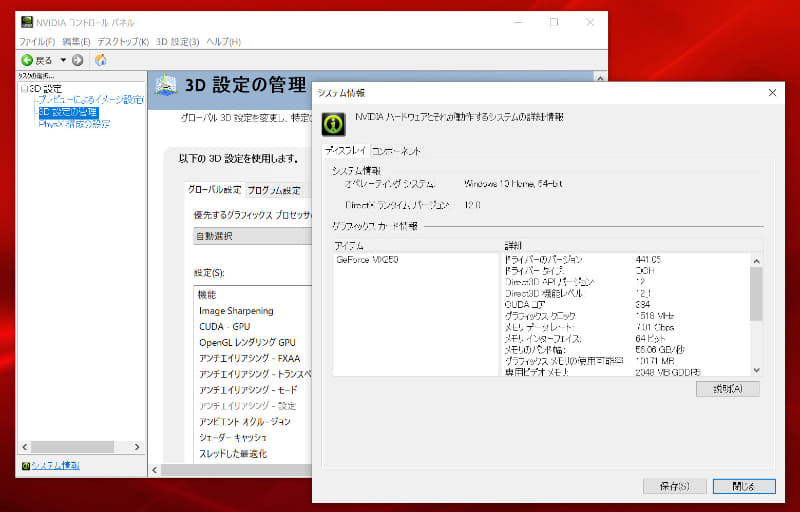Image resolution: width=800 pixels, height=512 pixels.
Task: Click the left scroll arrow below the settings pane
Action: (155, 470)
